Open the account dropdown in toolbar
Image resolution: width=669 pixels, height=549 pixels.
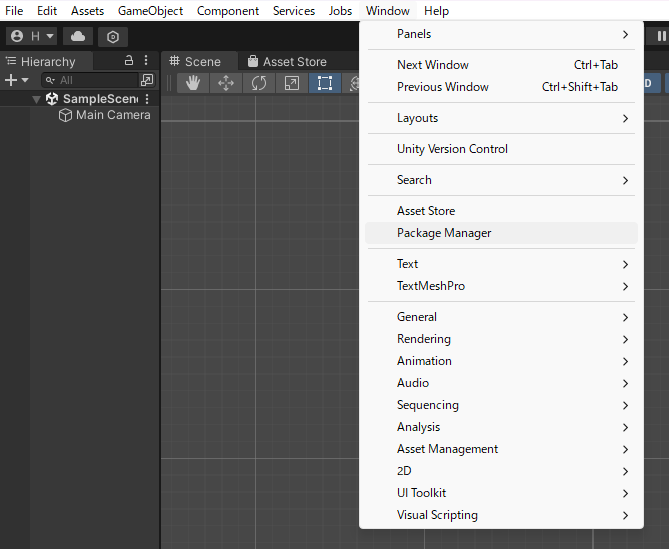coord(32,36)
